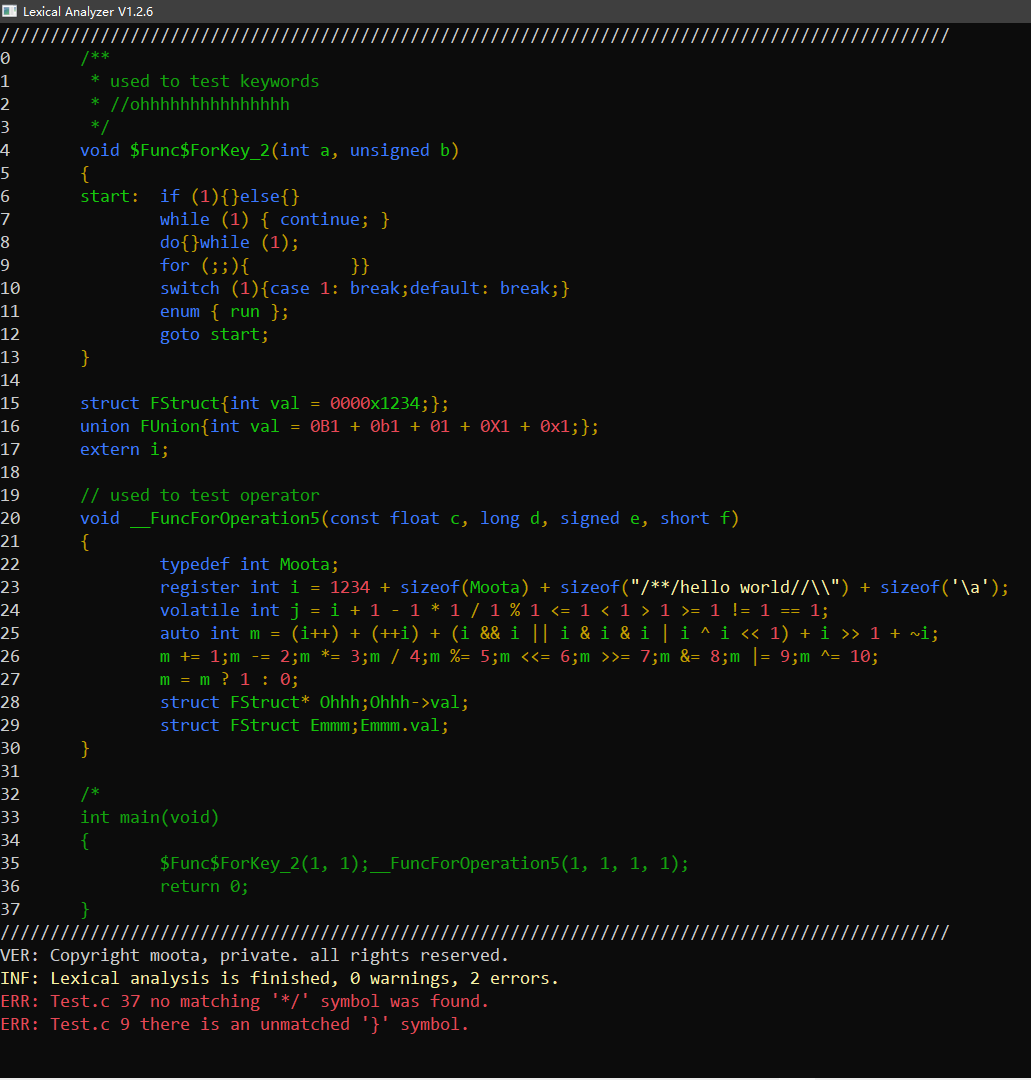The width and height of the screenshot is (1031, 1080).
Task: Click the 'FStruct' identifier on line 15
Action: click(x=185, y=403)
